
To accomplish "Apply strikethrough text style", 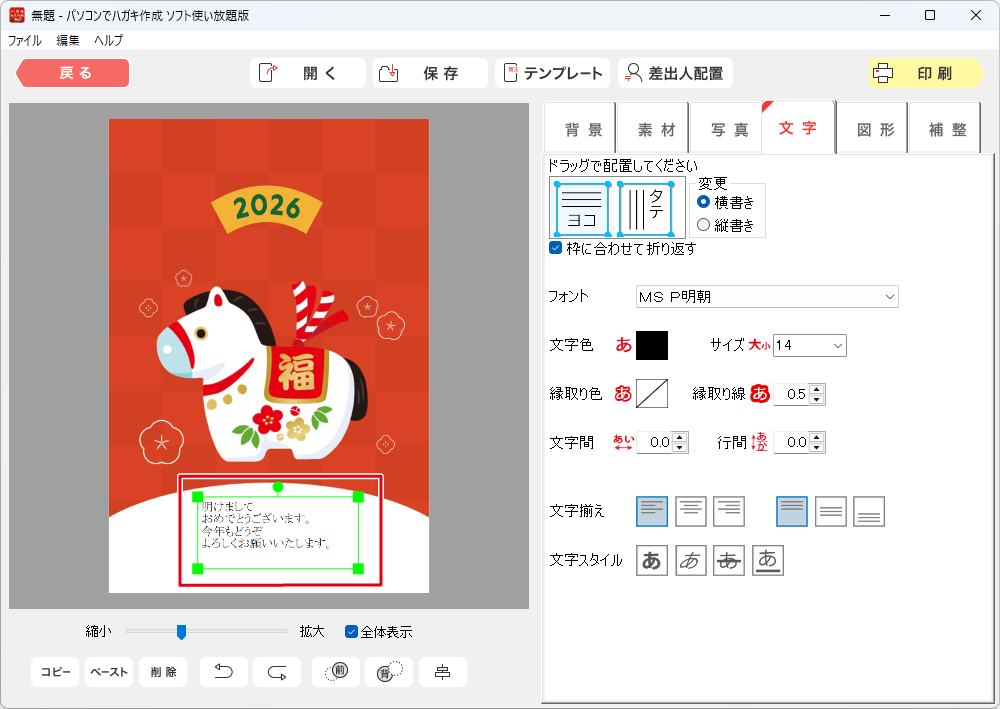I will tap(729, 561).
